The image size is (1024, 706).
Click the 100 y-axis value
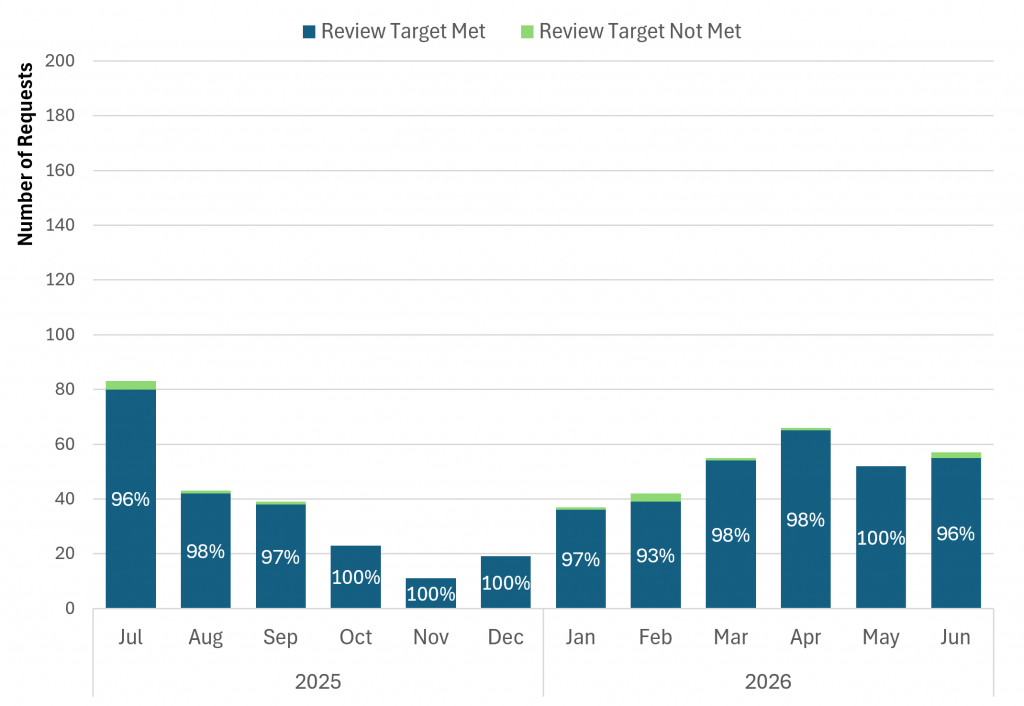[x=60, y=334]
